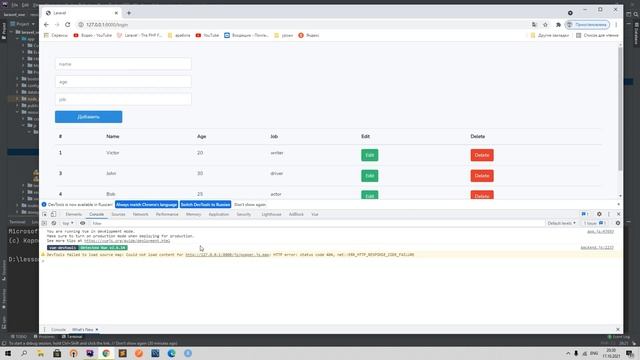Edit the John row
640x360 pixels.
point(369,176)
